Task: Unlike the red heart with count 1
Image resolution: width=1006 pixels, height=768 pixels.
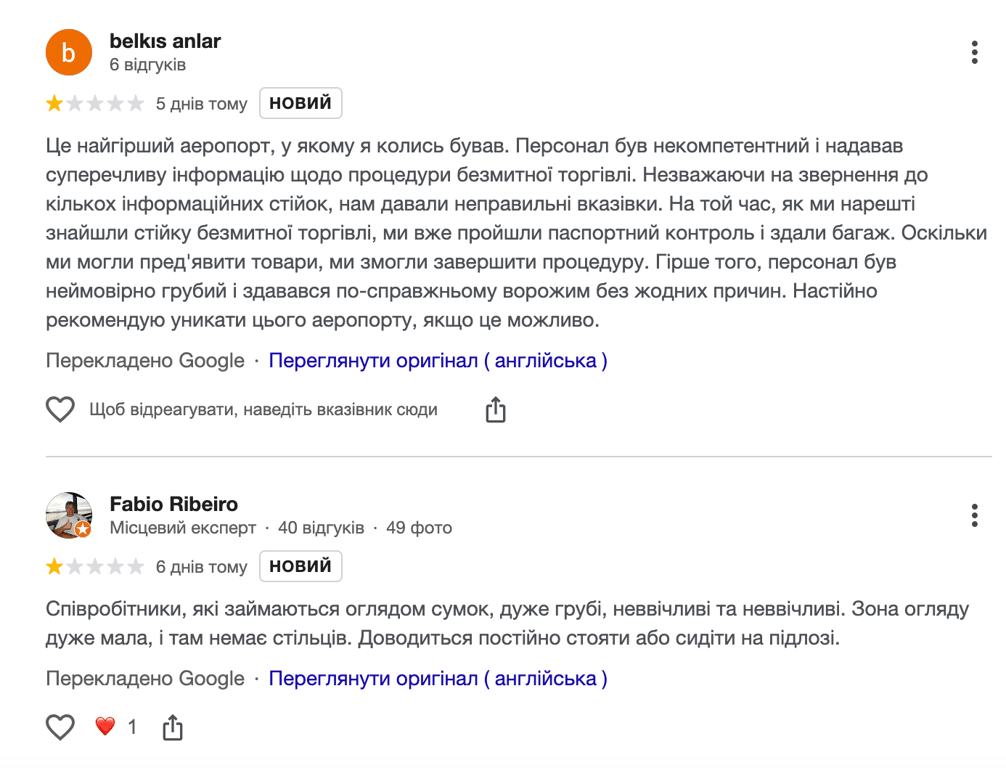Action: 106,724
